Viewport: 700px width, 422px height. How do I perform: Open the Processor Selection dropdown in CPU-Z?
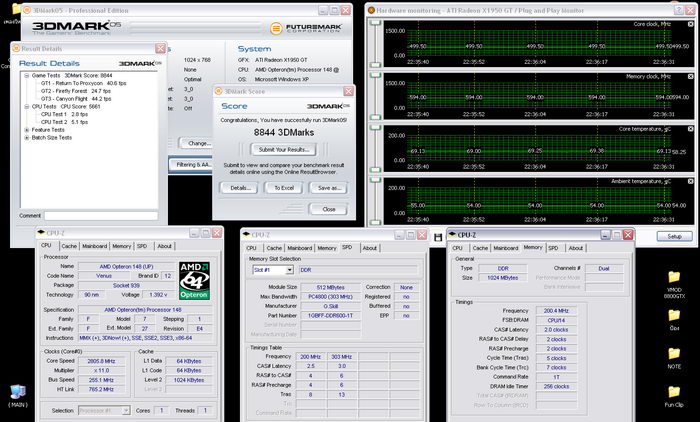point(126,410)
